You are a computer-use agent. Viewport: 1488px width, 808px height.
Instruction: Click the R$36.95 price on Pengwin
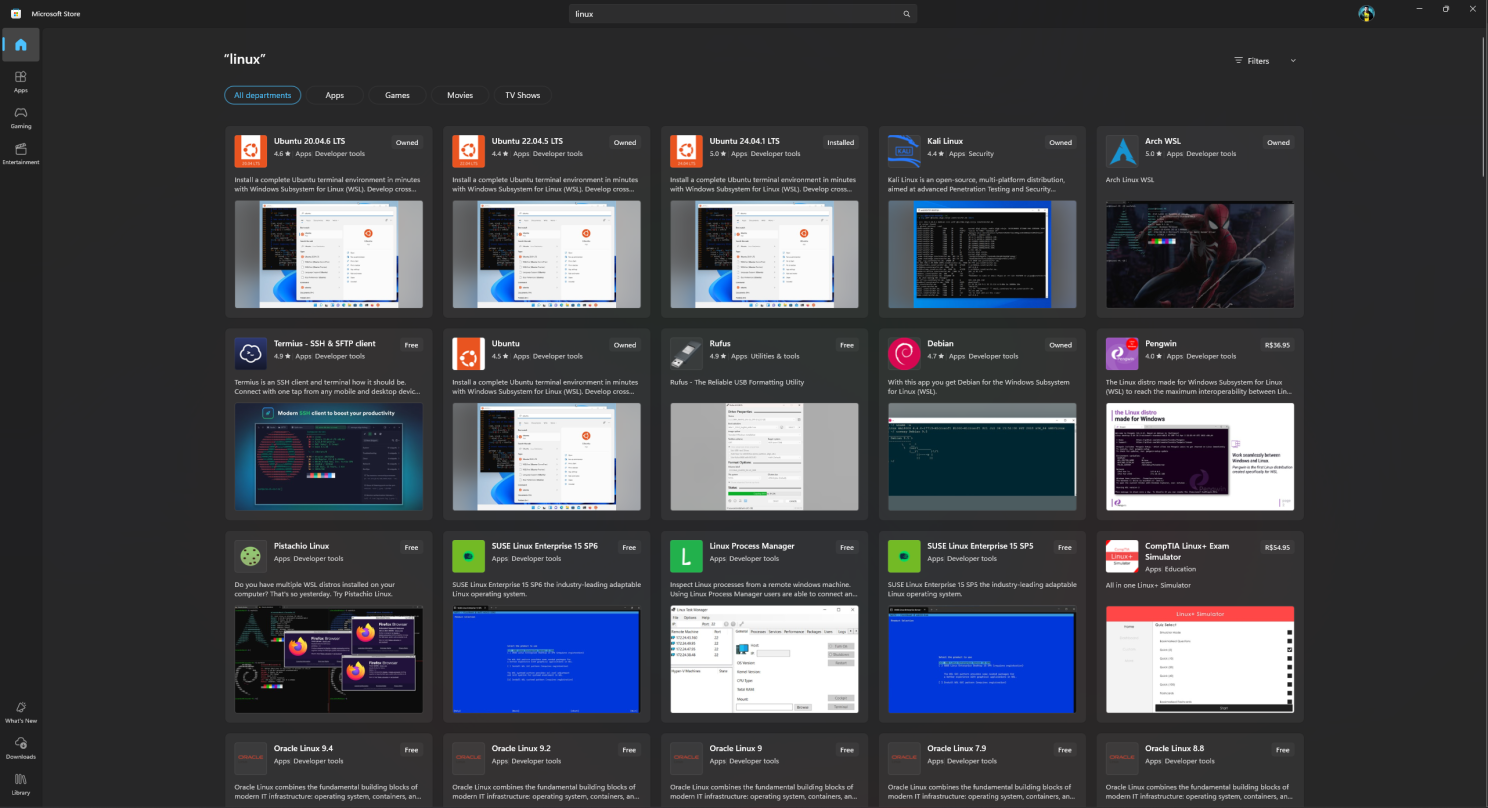[x=1277, y=345]
